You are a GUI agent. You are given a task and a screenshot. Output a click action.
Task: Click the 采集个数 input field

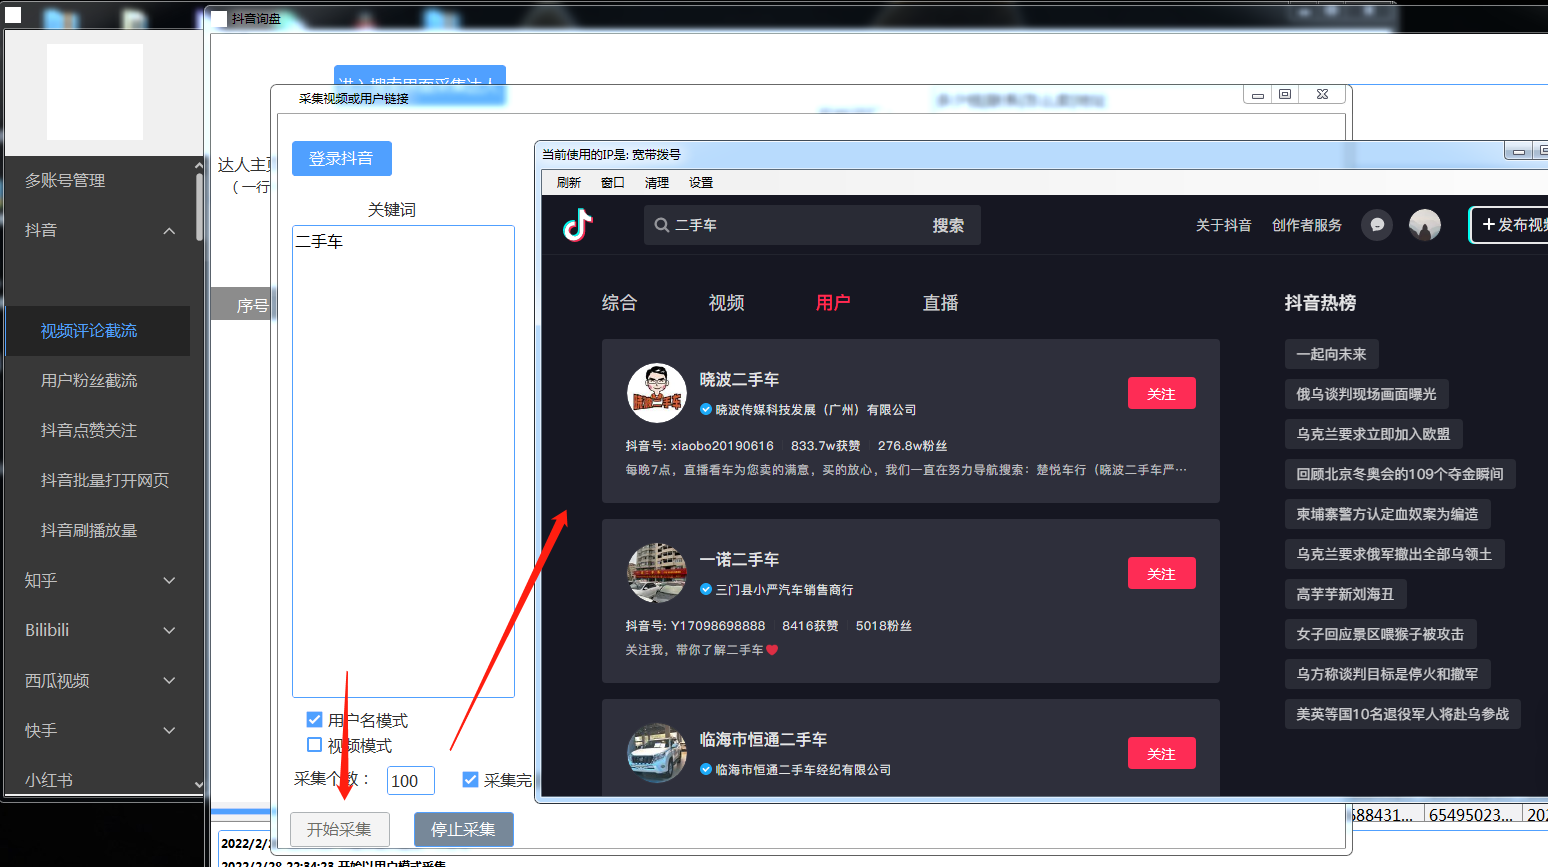pyautogui.click(x=411, y=781)
